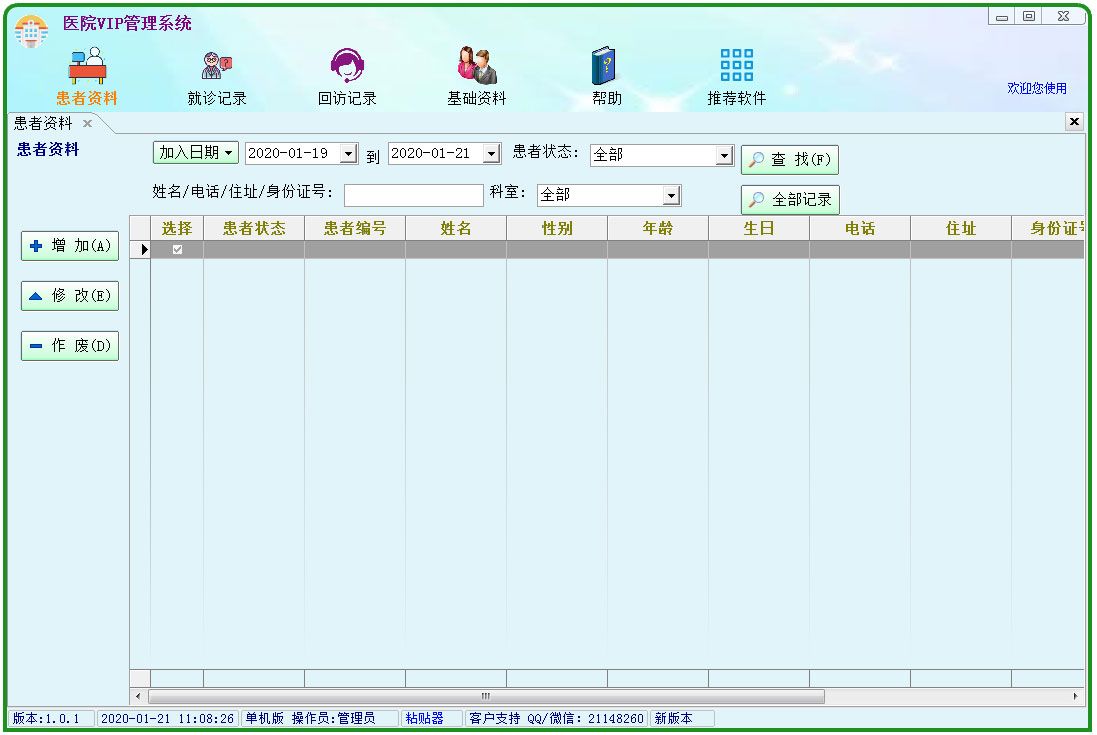Viewport: 1097px width, 735px height.
Task: Open the 就诊记录 visit records icon
Action: (x=216, y=67)
